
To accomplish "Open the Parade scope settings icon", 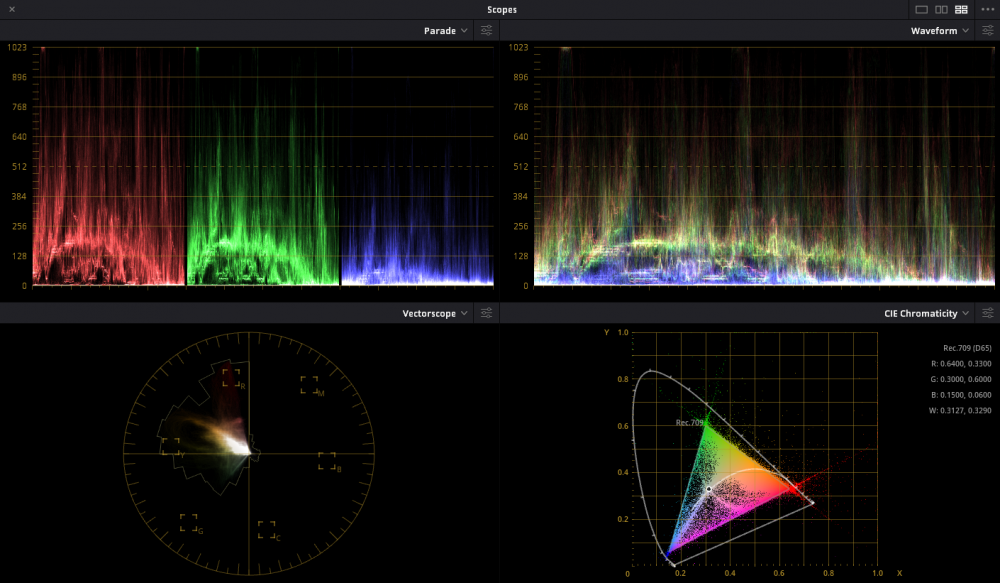I will [x=486, y=31].
